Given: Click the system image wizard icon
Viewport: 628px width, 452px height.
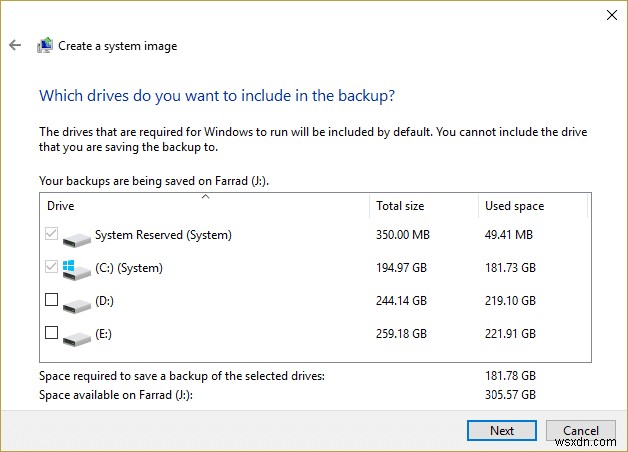Looking at the screenshot, I should click(45, 46).
